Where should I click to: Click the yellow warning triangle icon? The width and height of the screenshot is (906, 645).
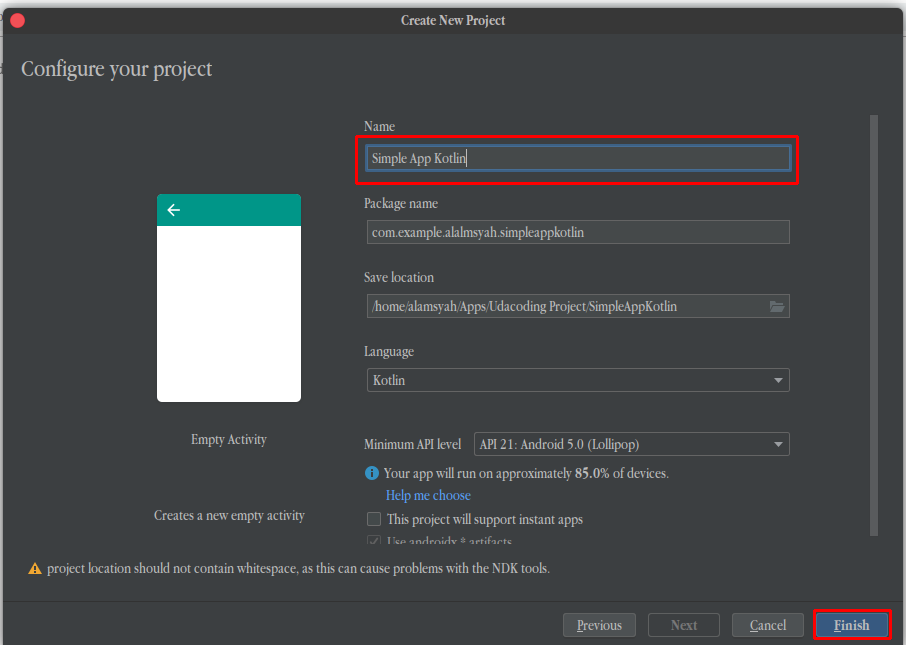click(x=35, y=569)
